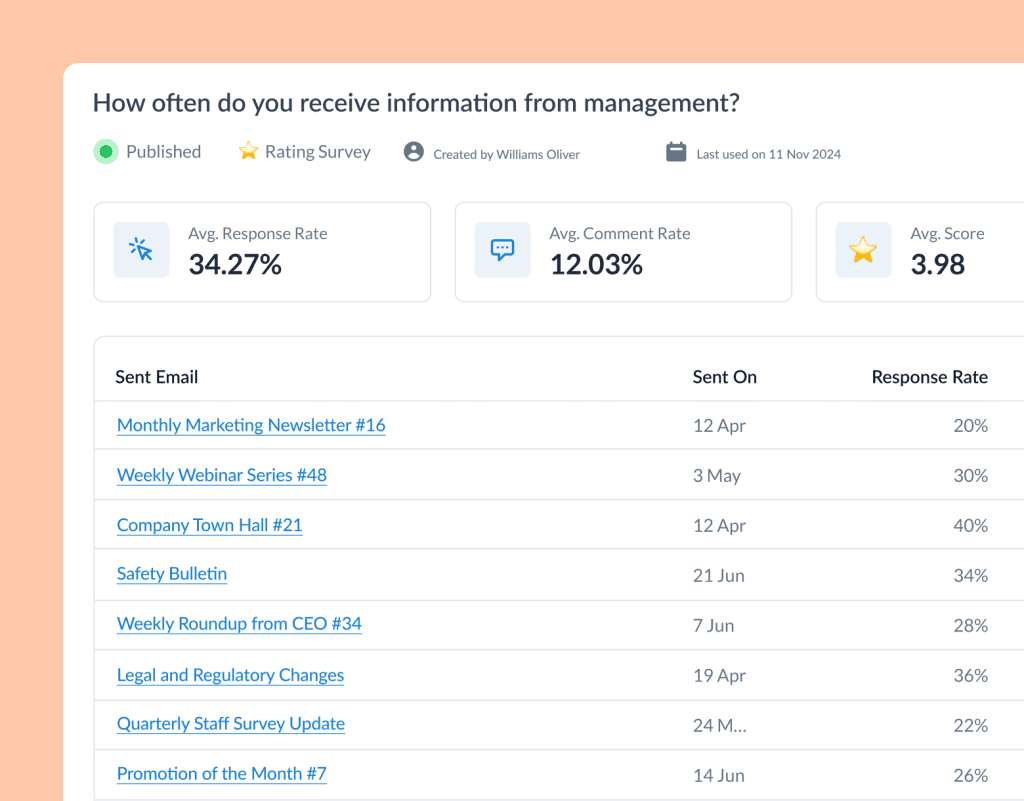Open the Sent On column sorter
This screenshot has height=801, width=1024.
point(725,377)
